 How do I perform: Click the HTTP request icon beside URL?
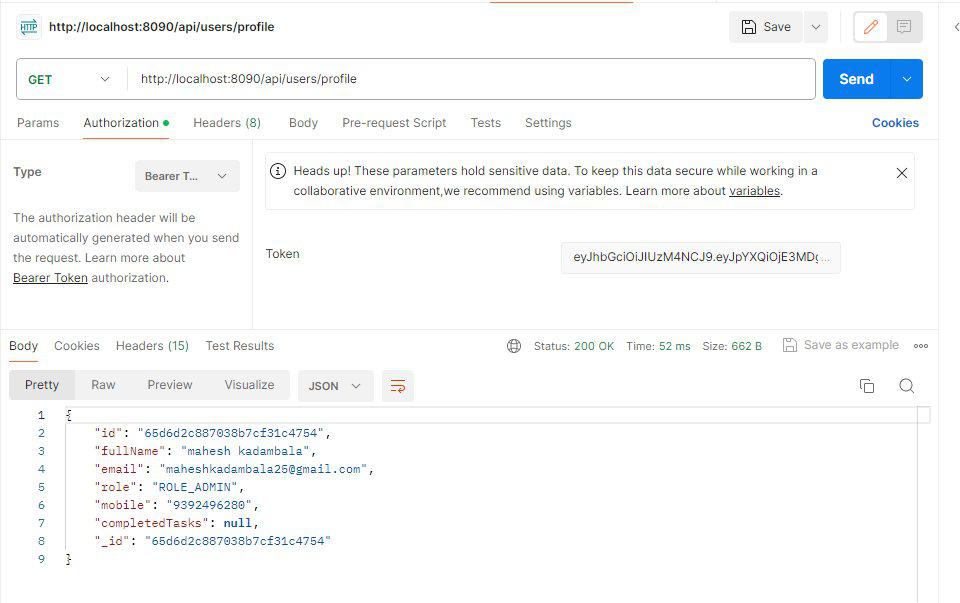click(27, 27)
